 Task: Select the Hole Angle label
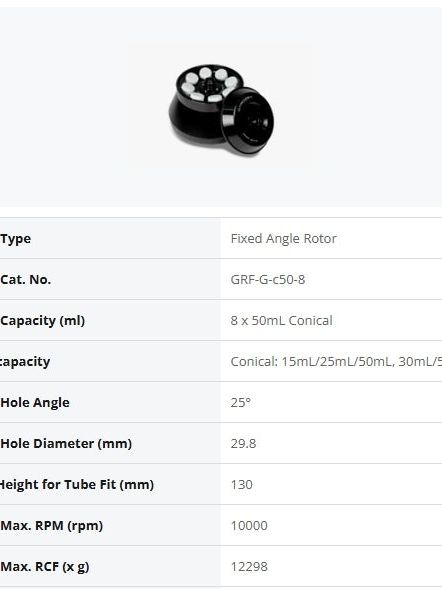point(35,402)
